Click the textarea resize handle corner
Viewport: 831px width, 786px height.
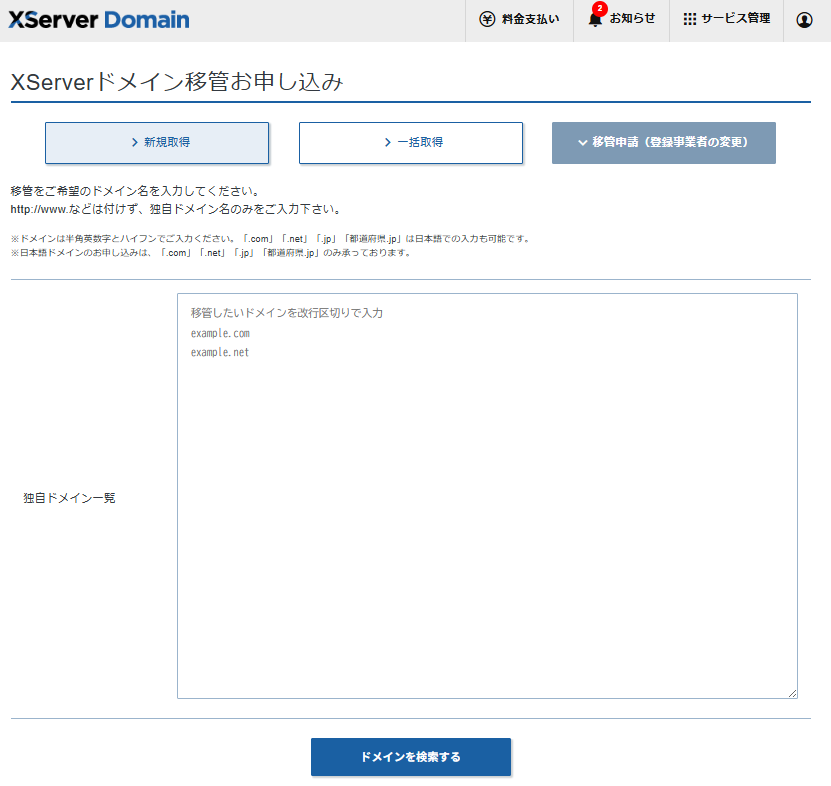[x=792, y=693]
